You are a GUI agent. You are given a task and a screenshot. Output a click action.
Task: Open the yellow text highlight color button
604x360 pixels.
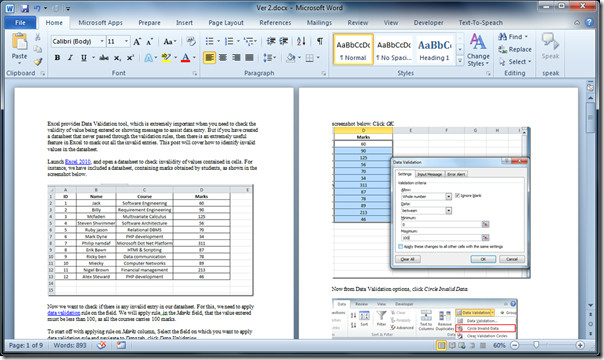pos(166,58)
